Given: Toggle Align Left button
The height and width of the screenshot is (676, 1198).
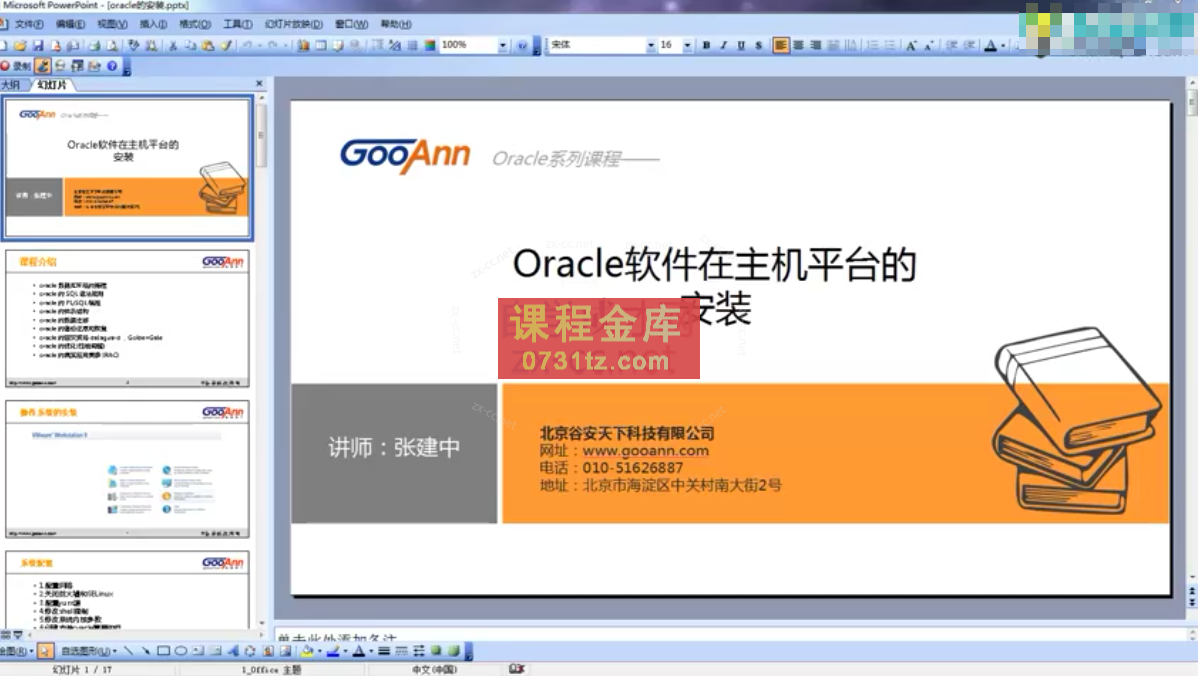Looking at the screenshot, I should pyautogui.click(x=780, y=46).
